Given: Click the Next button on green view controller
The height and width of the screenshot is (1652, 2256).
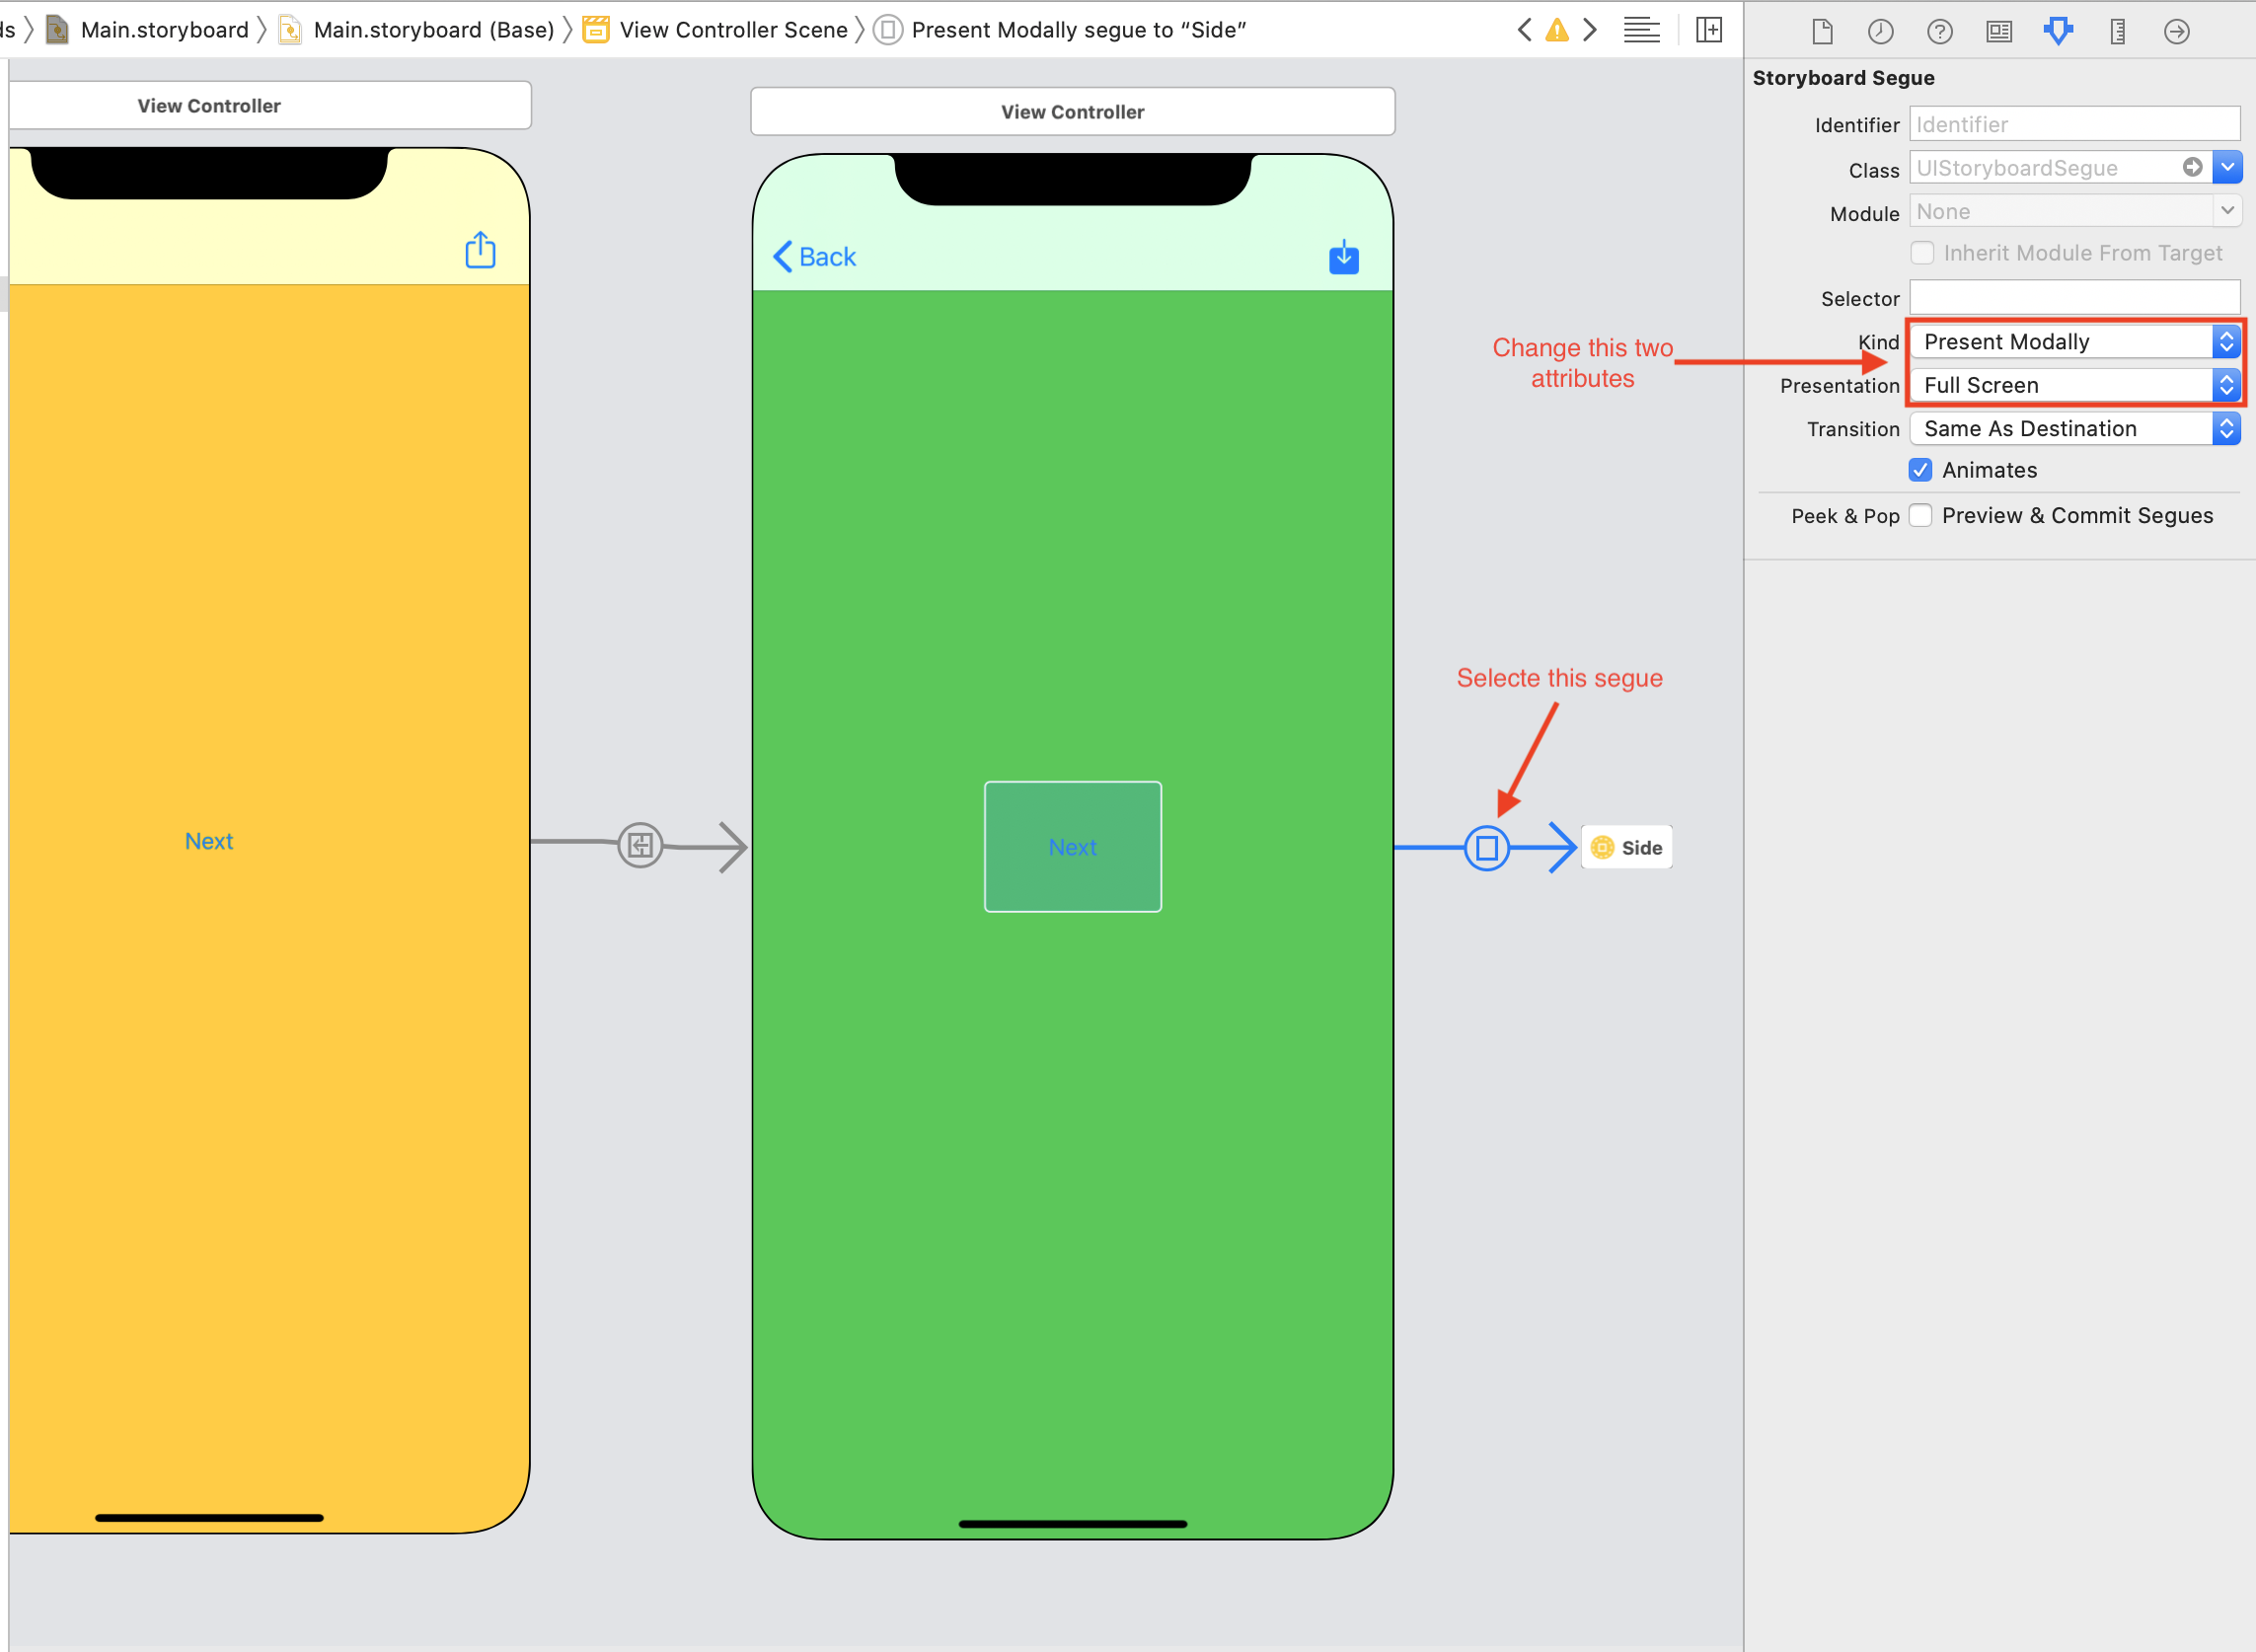Looking at the screenshot, I should [x=1072, y=846].
